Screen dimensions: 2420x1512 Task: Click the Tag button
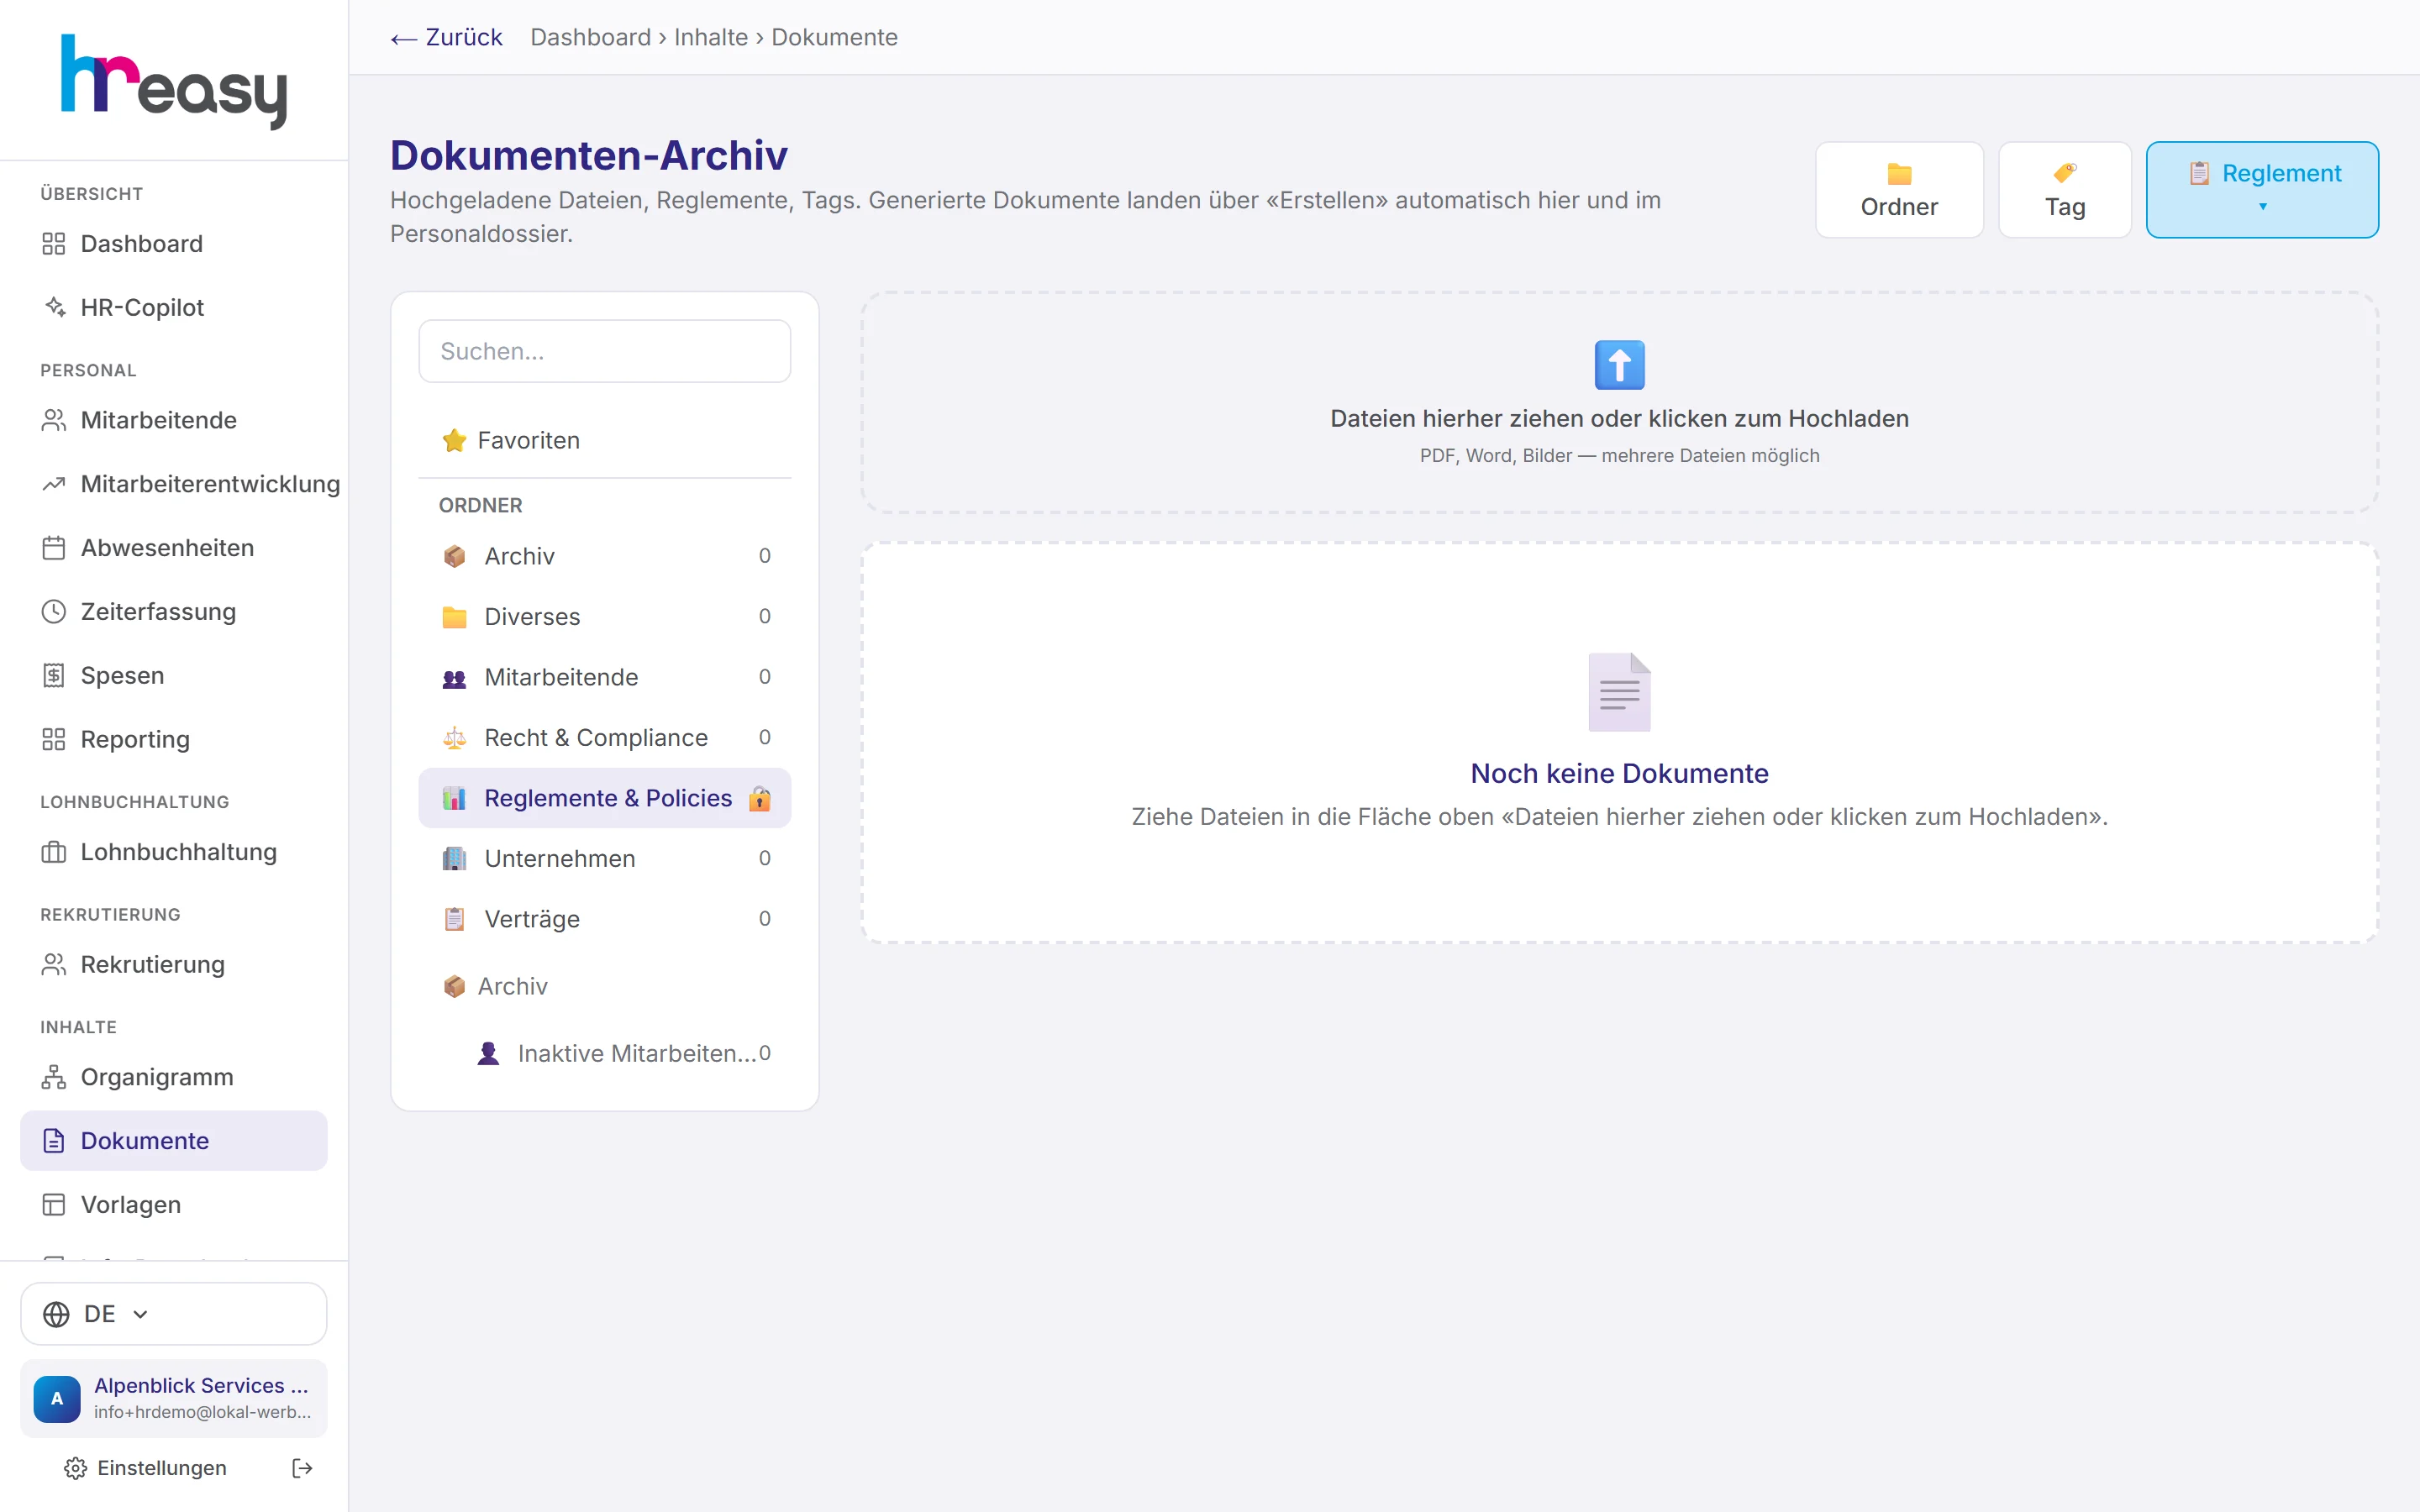(2065, 190)
